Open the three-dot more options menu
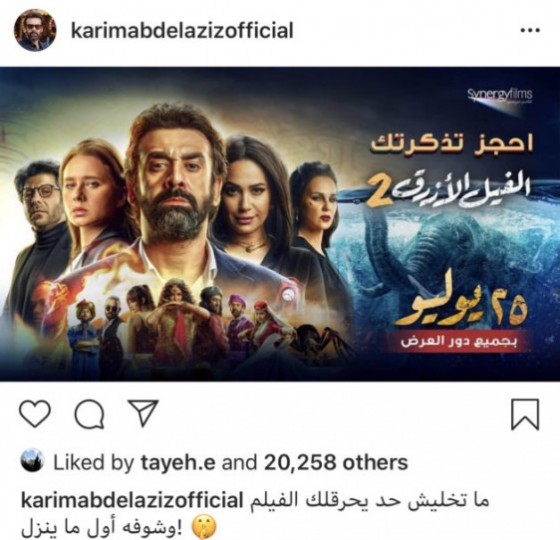This screenshot has height=540, width=560. tap(530, 31)
